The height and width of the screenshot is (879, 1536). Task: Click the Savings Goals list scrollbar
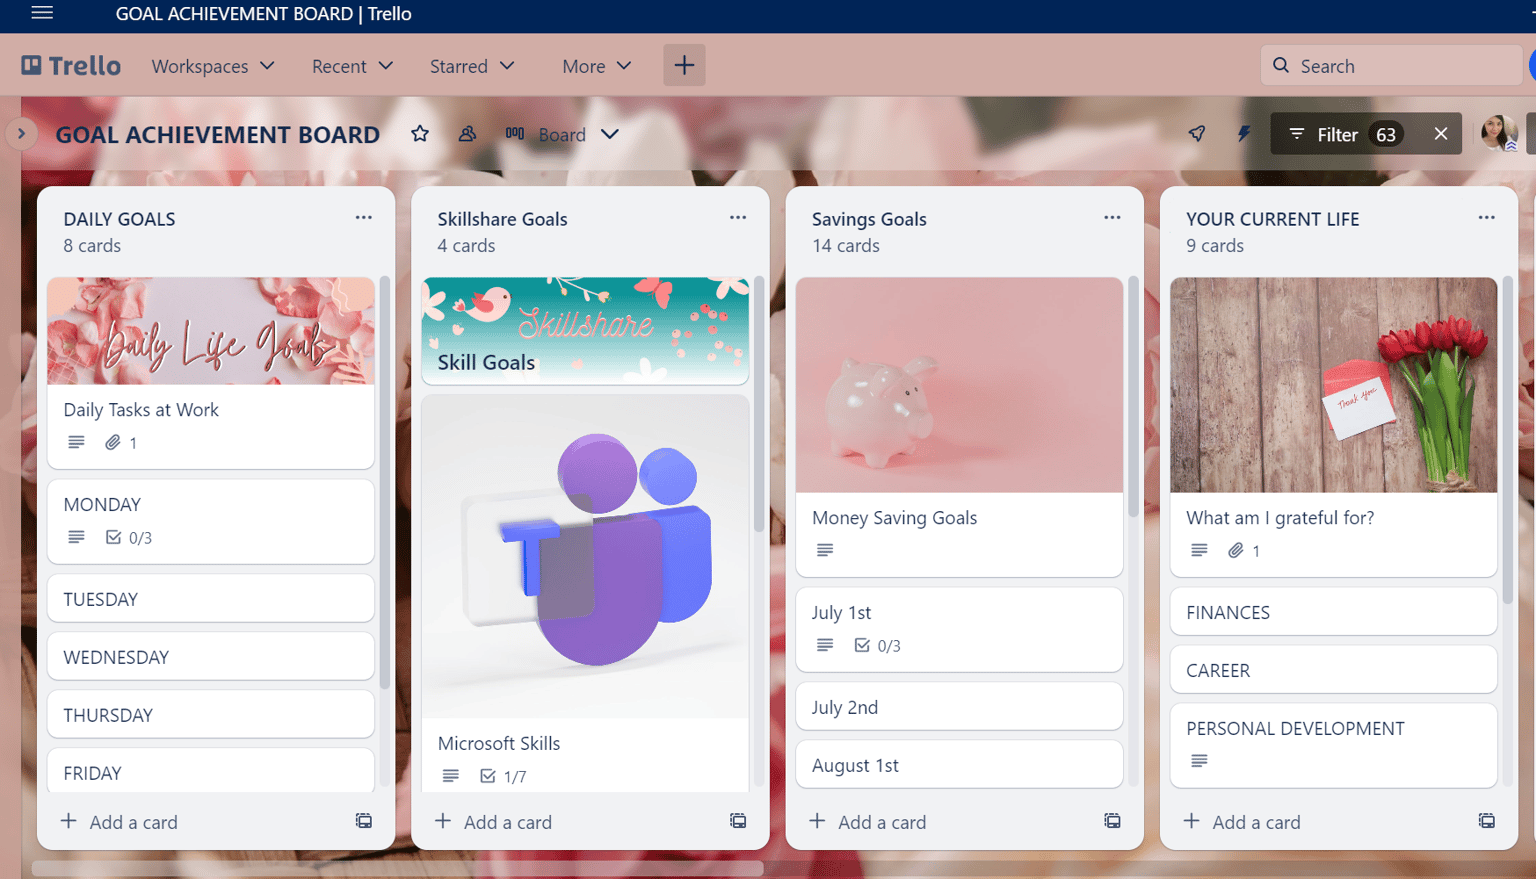click(x=1133, y=396)
